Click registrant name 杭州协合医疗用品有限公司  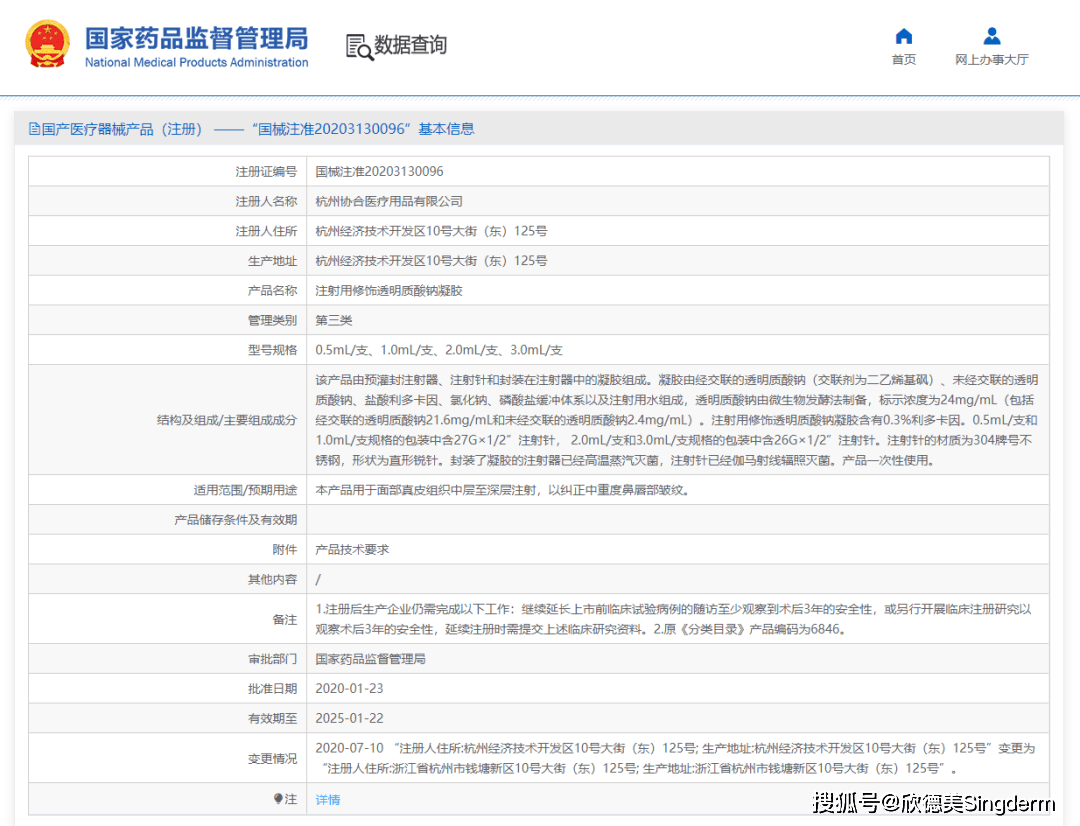389,202
